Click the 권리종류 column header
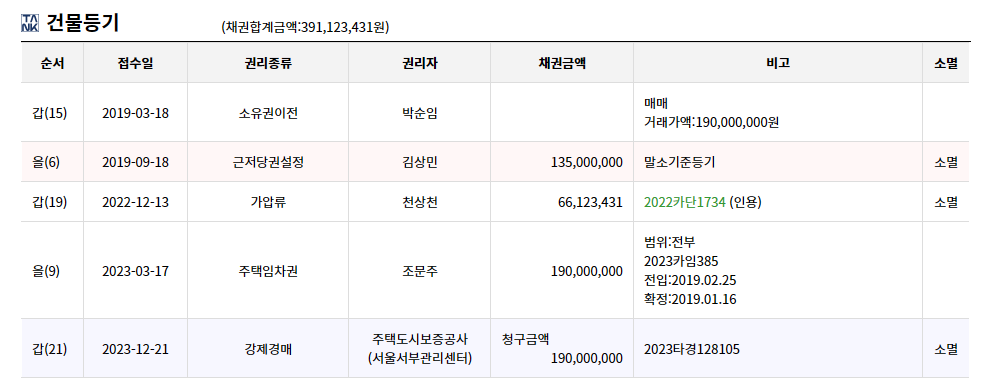Viewport: 988px width, 387px height. click(268, 63)
